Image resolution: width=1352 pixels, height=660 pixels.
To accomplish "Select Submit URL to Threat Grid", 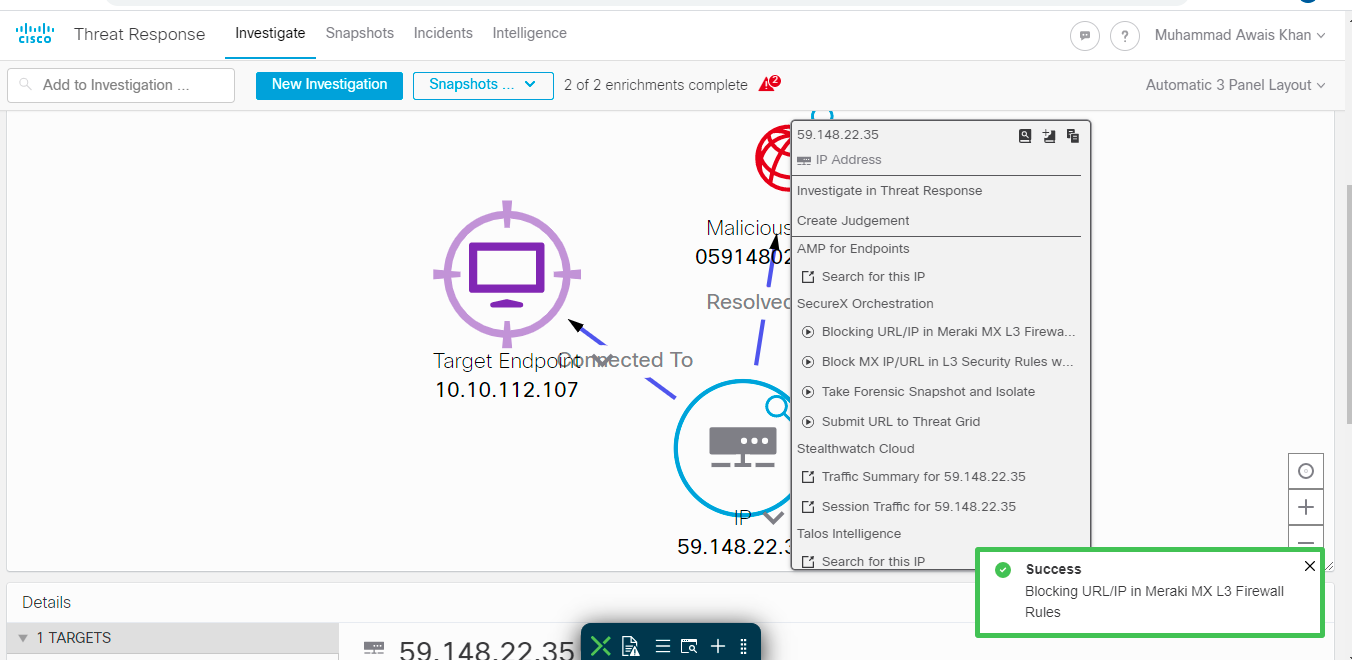I will [x=901, y=422].
